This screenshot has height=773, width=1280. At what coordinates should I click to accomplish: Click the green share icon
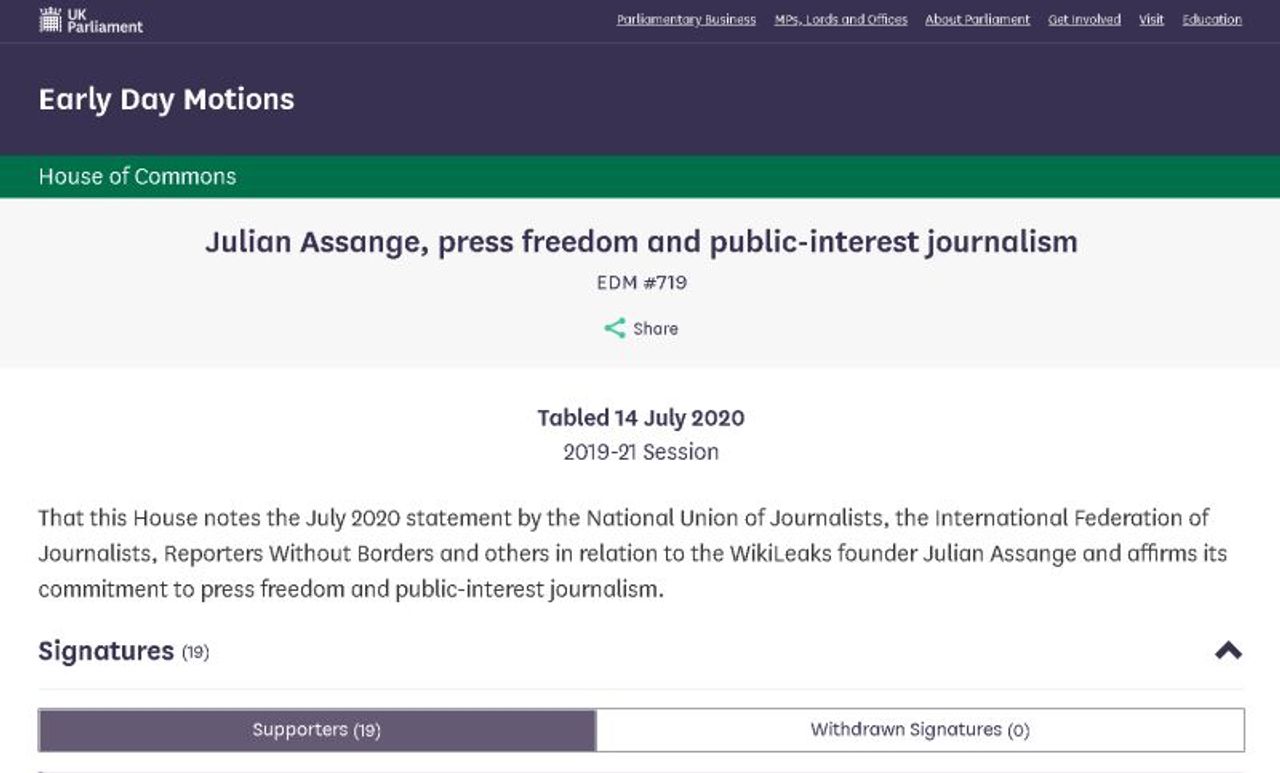click(x=614, y=328)
